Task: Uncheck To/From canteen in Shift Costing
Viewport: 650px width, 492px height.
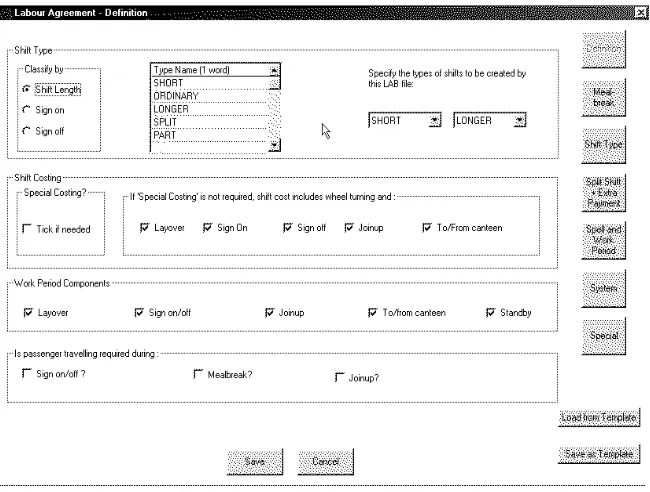Action: pyautogui.click(x=427, y=228)
